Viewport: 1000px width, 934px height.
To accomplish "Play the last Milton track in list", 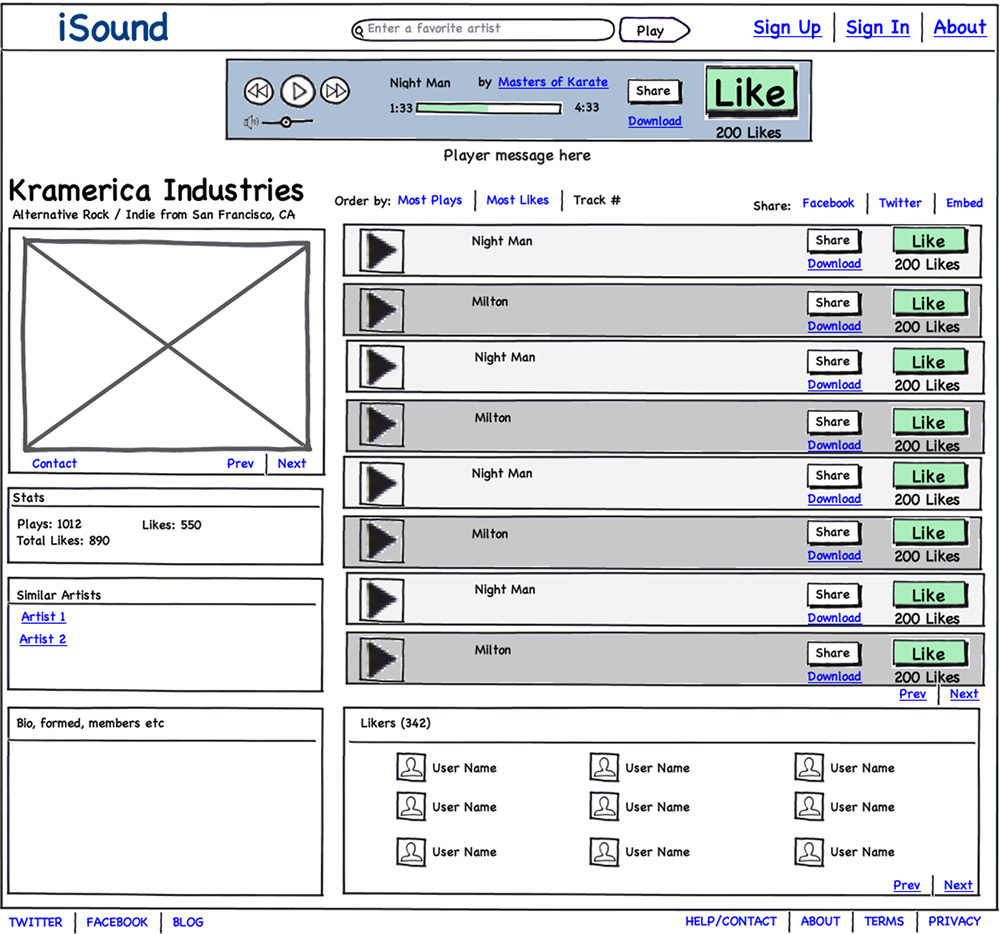I will click(x=382, y=660).
